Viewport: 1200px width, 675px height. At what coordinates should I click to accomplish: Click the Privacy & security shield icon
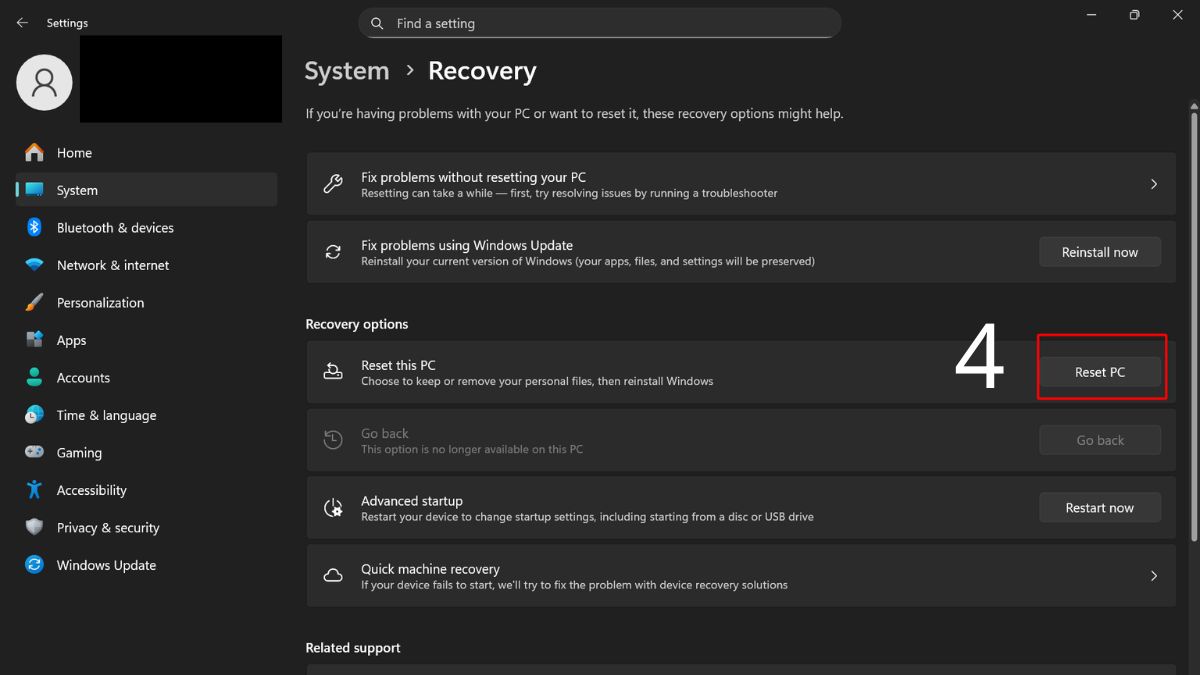[35, 528]
